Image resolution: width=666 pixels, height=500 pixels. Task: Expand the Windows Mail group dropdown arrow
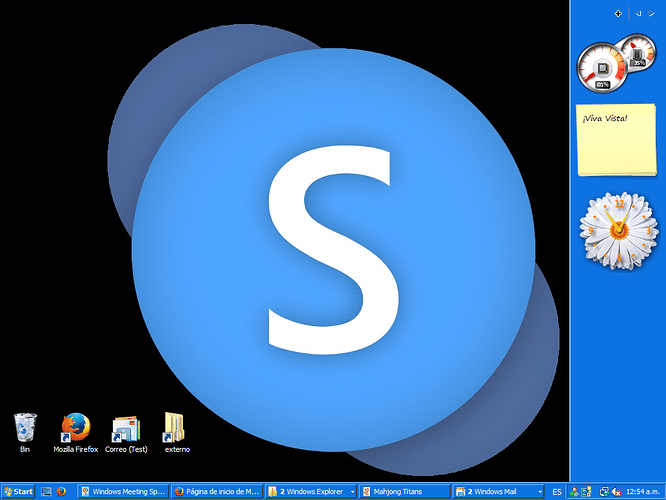[540, 492]
